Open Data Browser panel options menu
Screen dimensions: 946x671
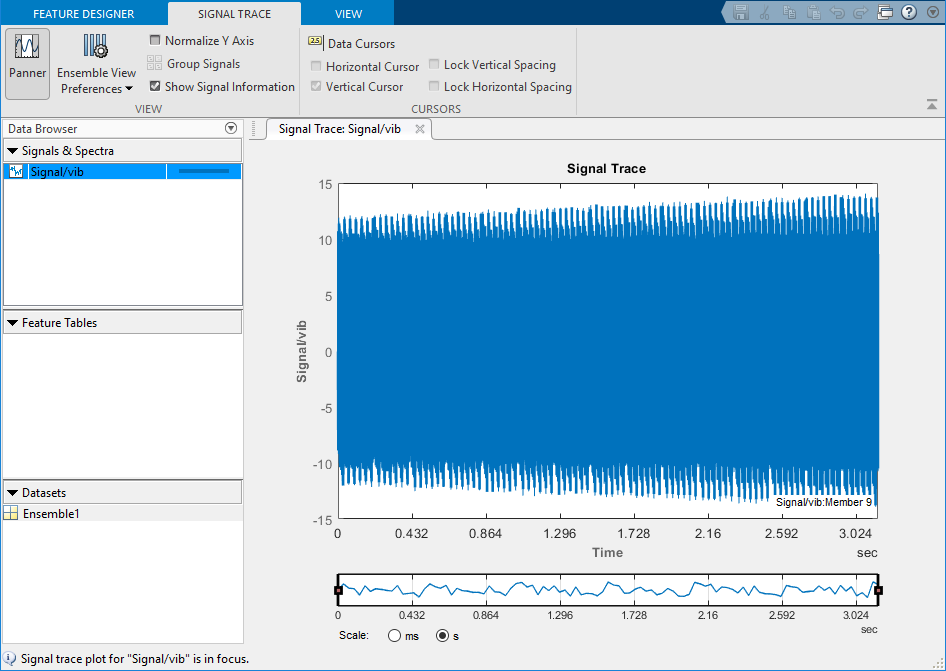tap(231, 128)
